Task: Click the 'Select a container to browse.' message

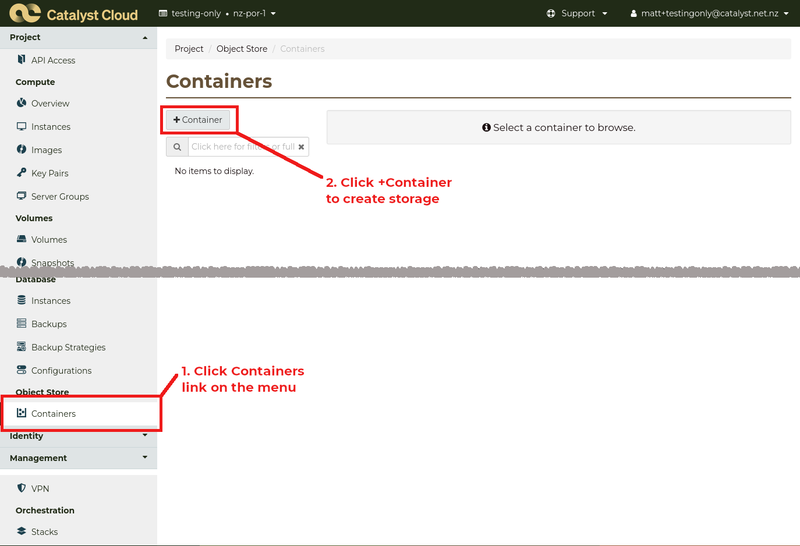Action: [x=559, y=128]
